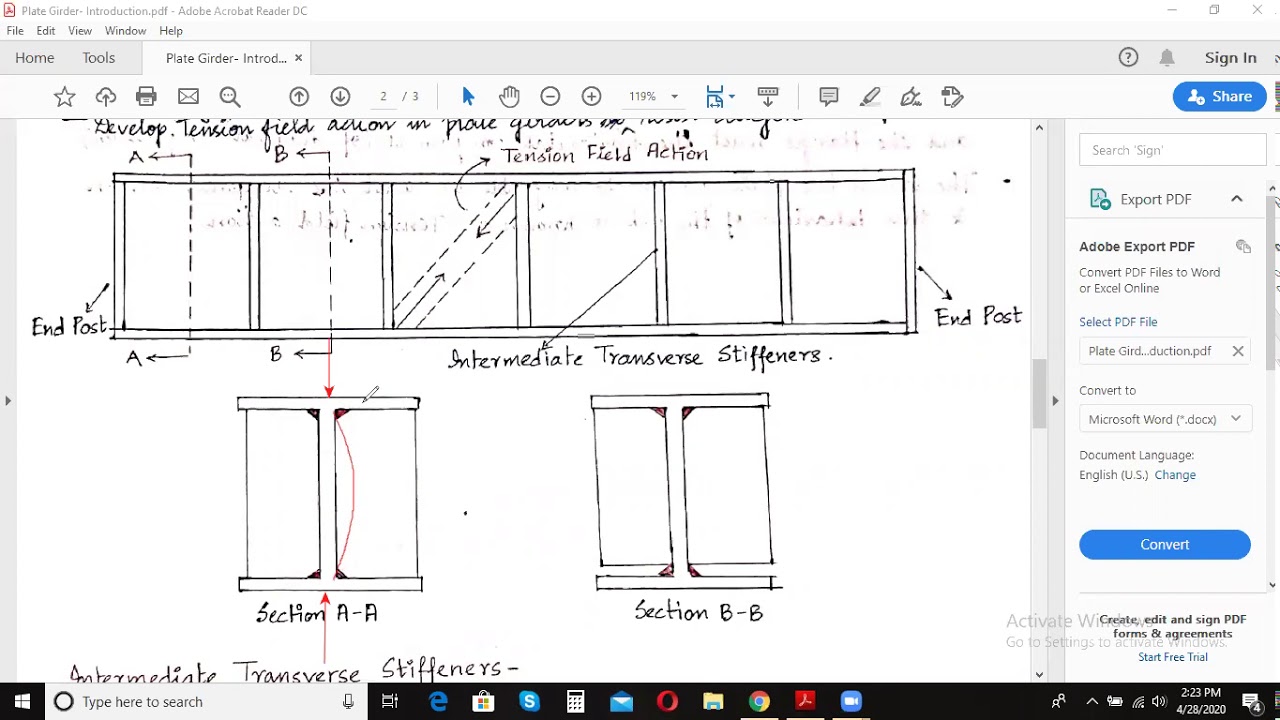
Task: Open the Windows Start menu
Action: coord(22,702)
